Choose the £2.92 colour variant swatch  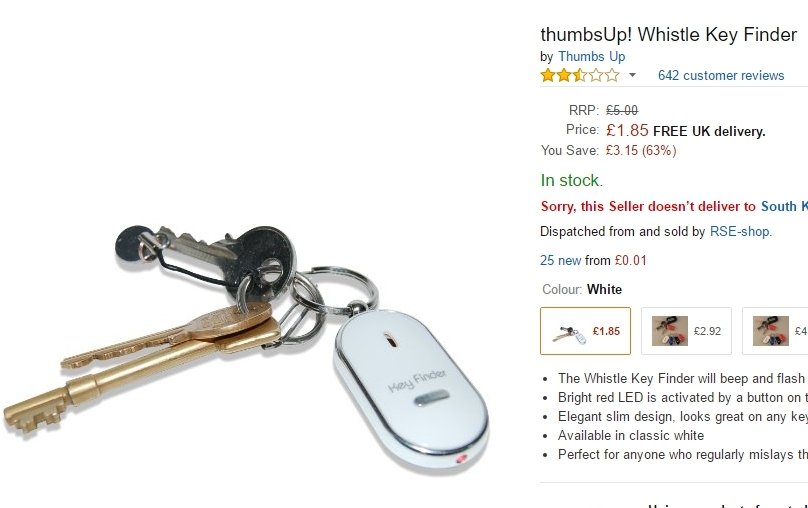click(686, 331)
